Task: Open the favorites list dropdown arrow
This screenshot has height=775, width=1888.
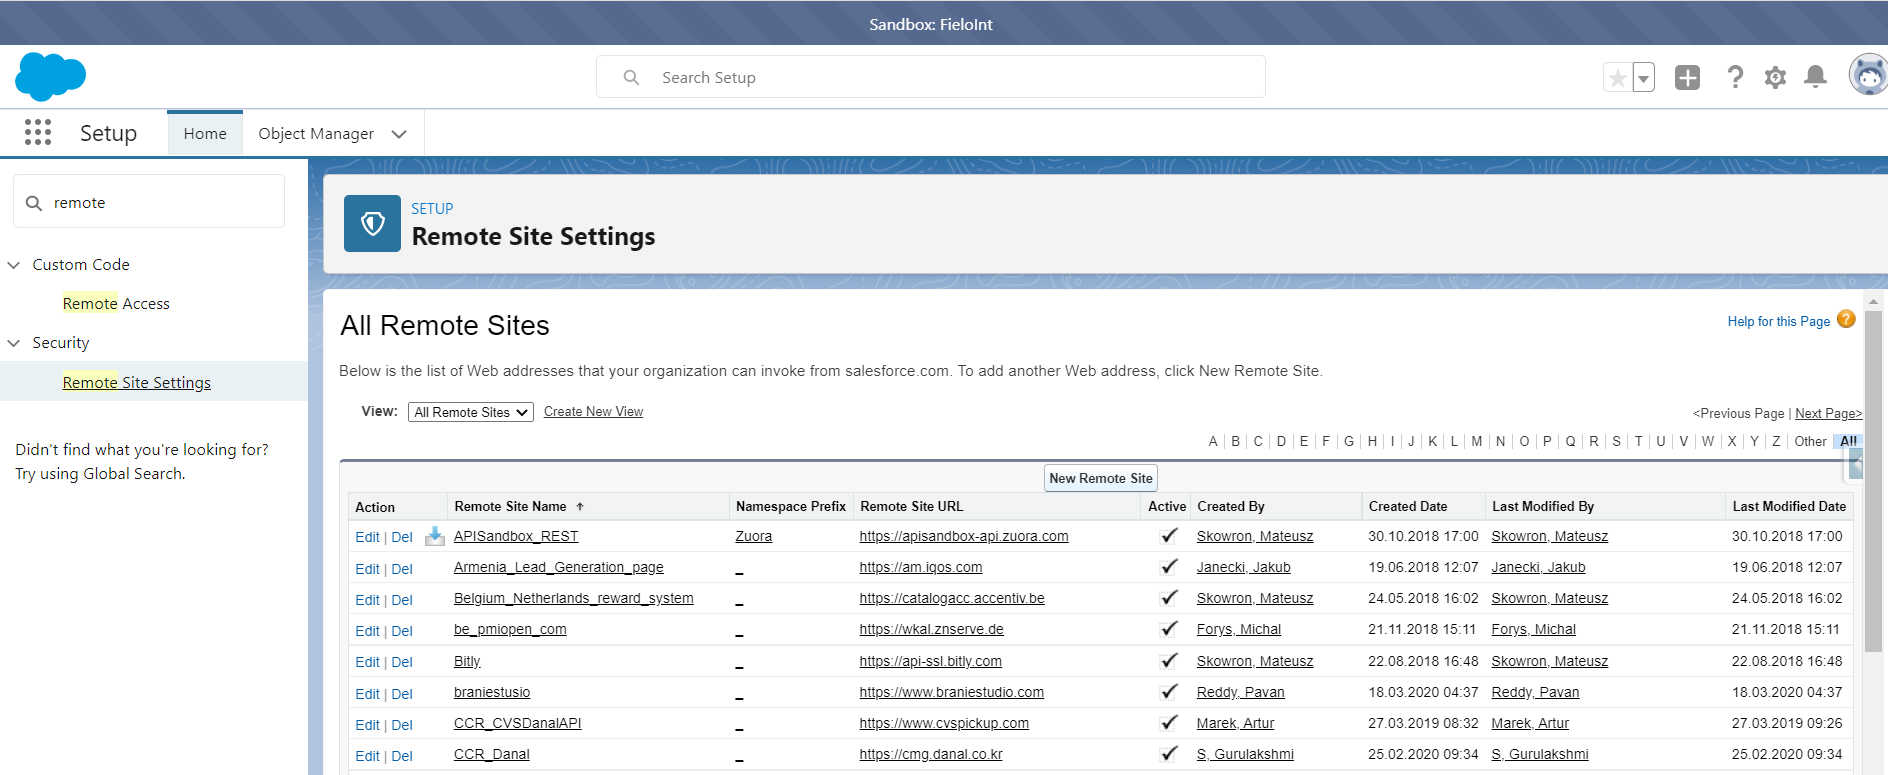Action: click(1643, 77)
